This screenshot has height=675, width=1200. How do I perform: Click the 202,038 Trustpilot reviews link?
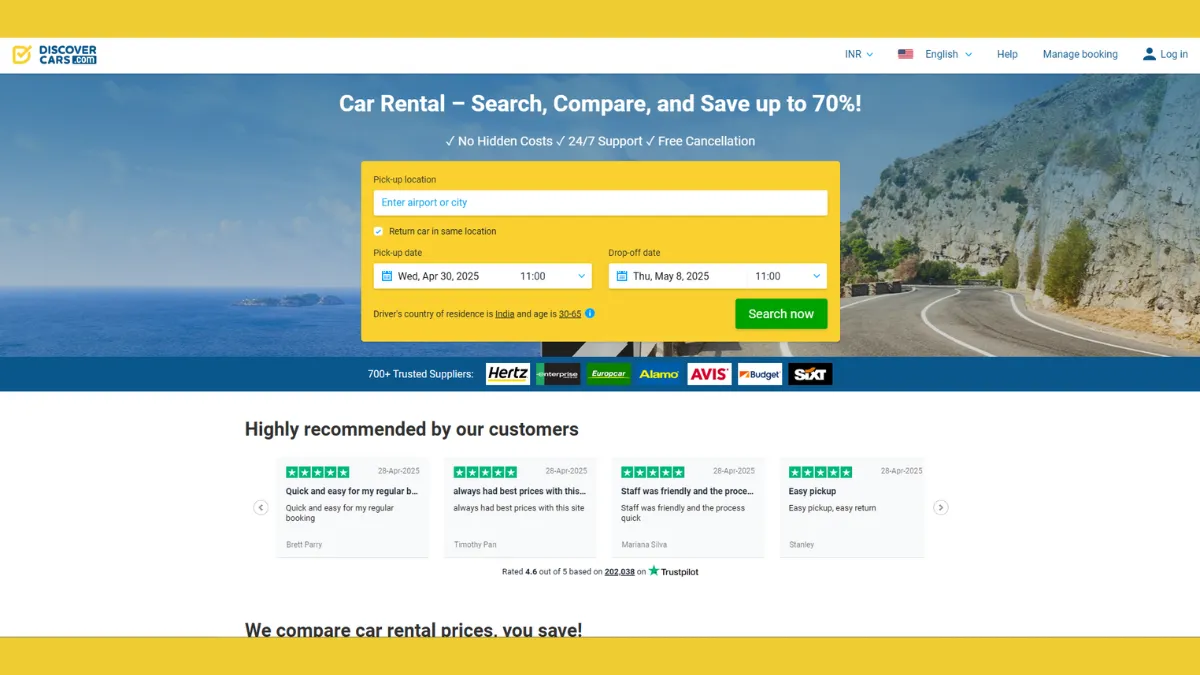point(620,572)
